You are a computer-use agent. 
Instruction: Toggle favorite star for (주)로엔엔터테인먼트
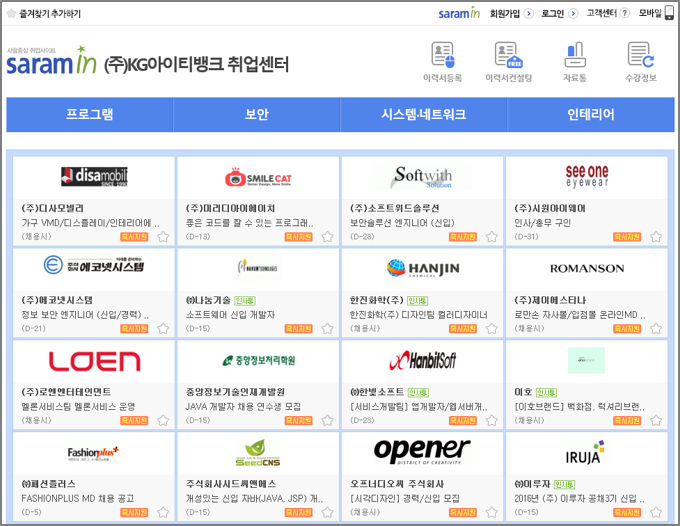pos(163,421)
